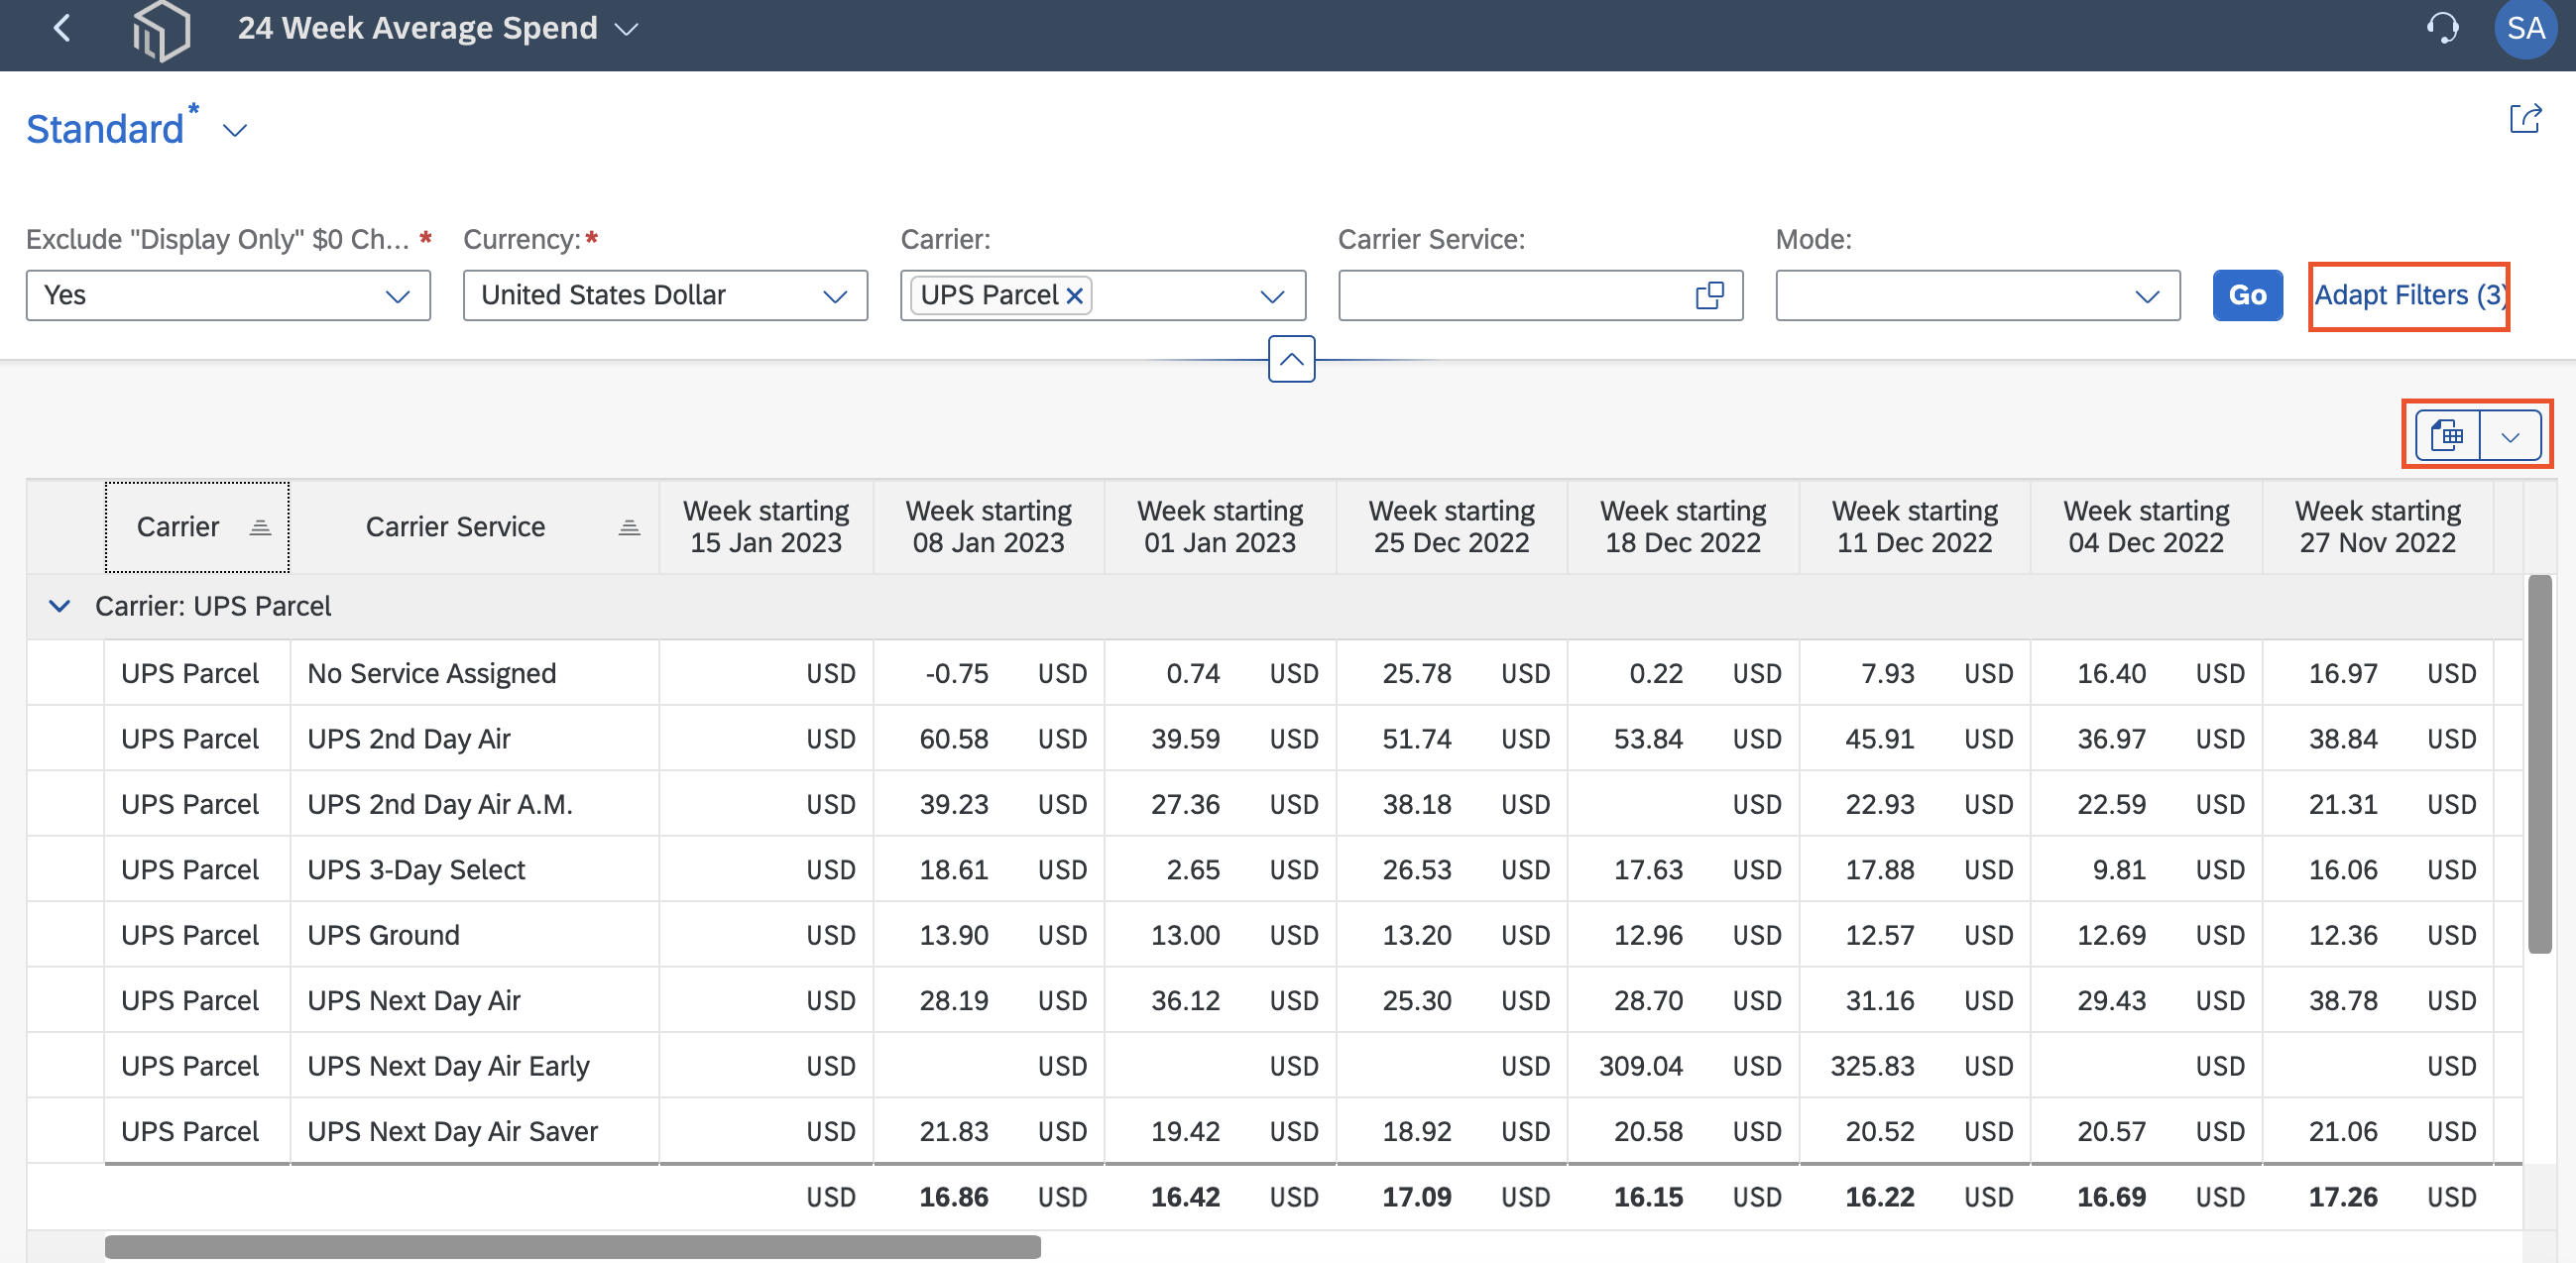Screen dimensions: 2576x1263
Task: Click the total 16.86 in the summary row
Action: pos(953,1197)
